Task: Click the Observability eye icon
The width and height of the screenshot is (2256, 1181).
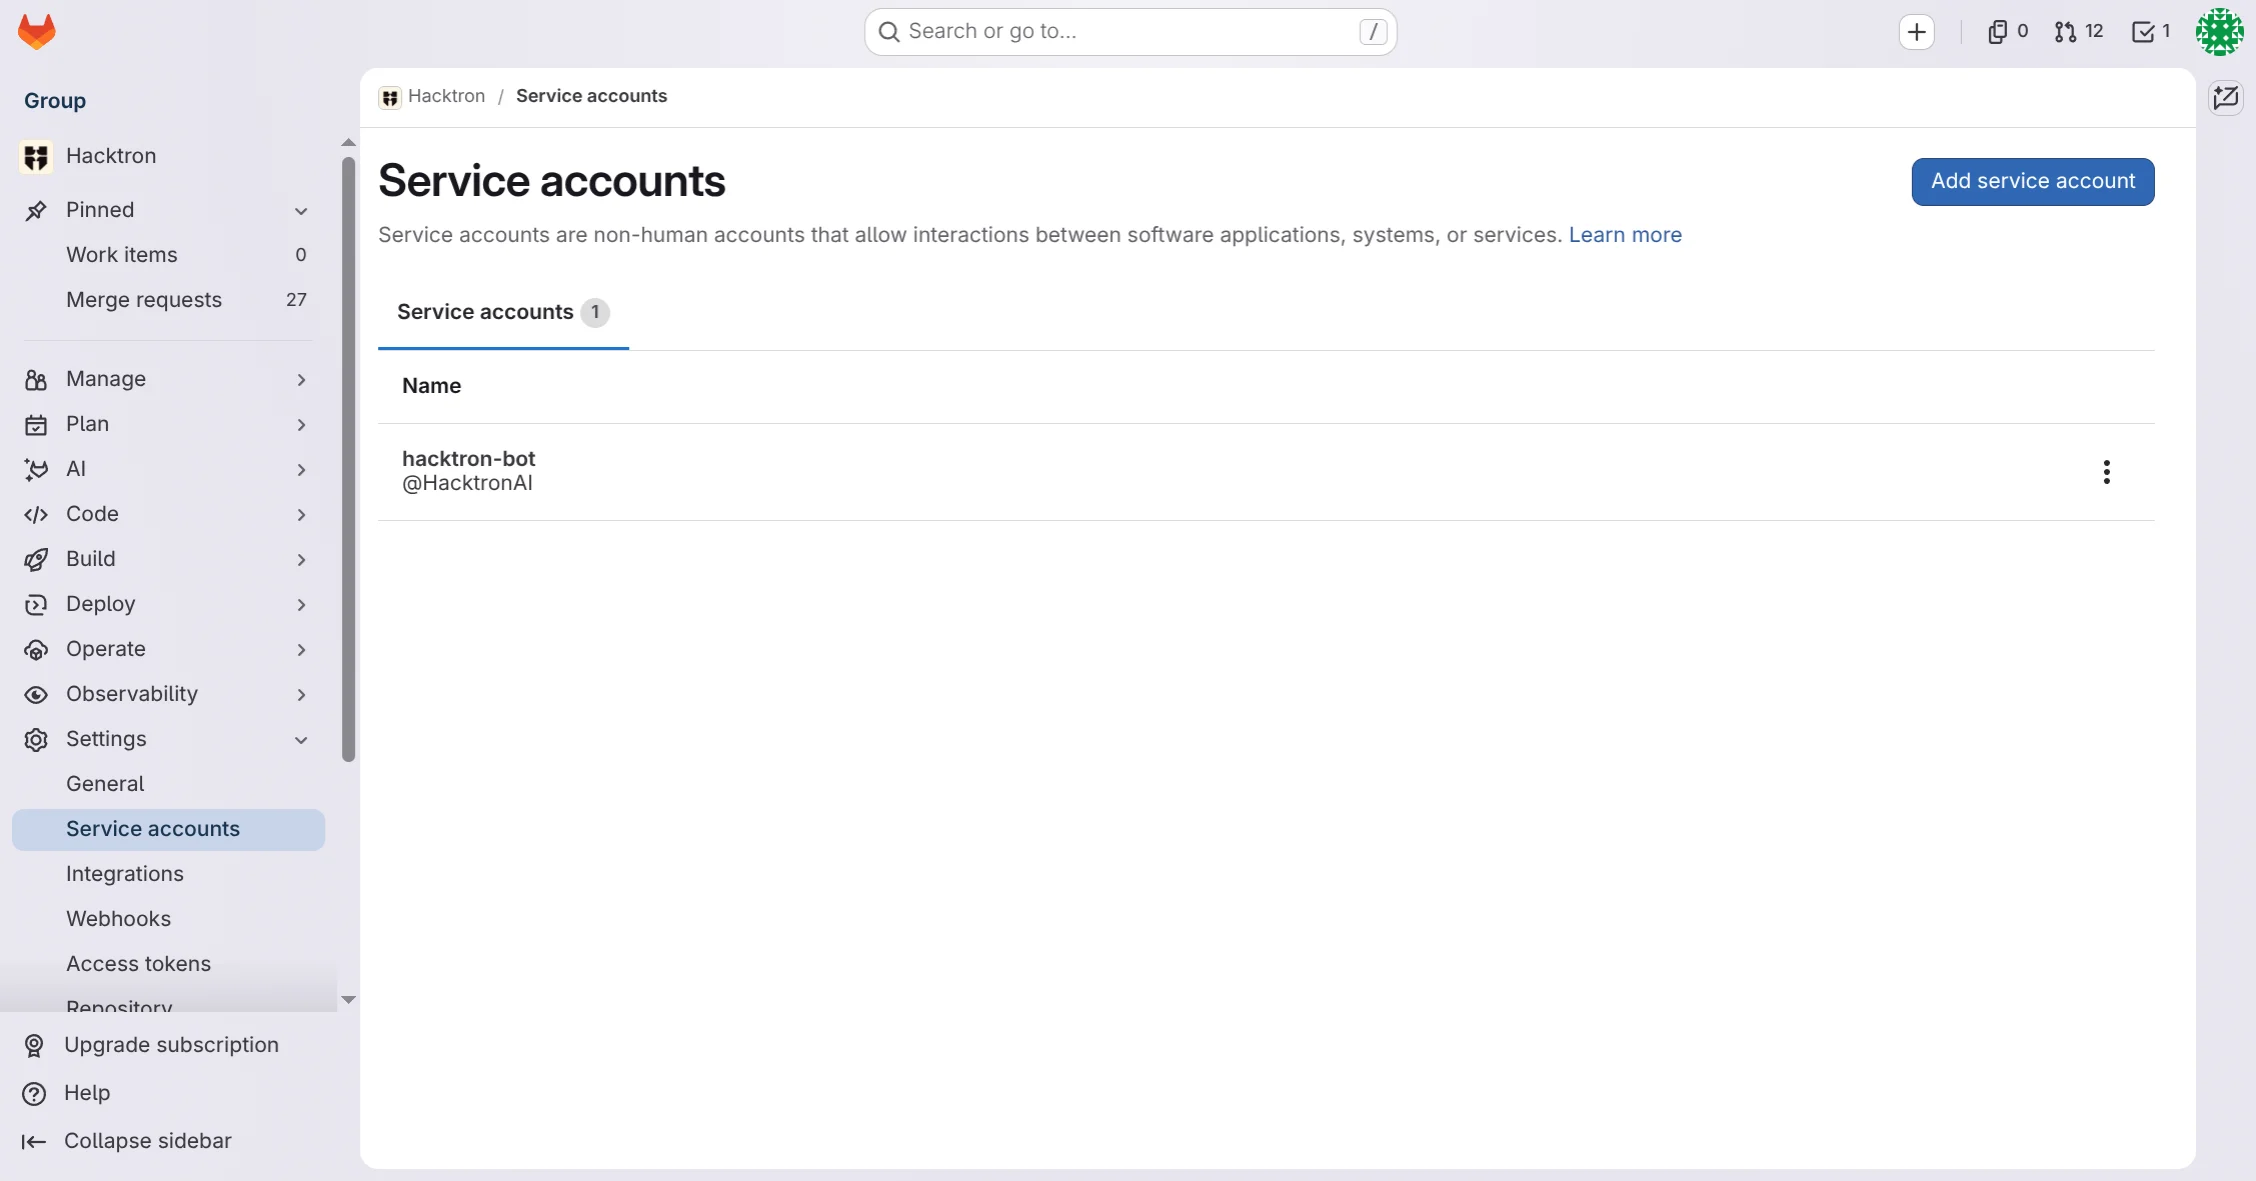Action: coord(36,694)
